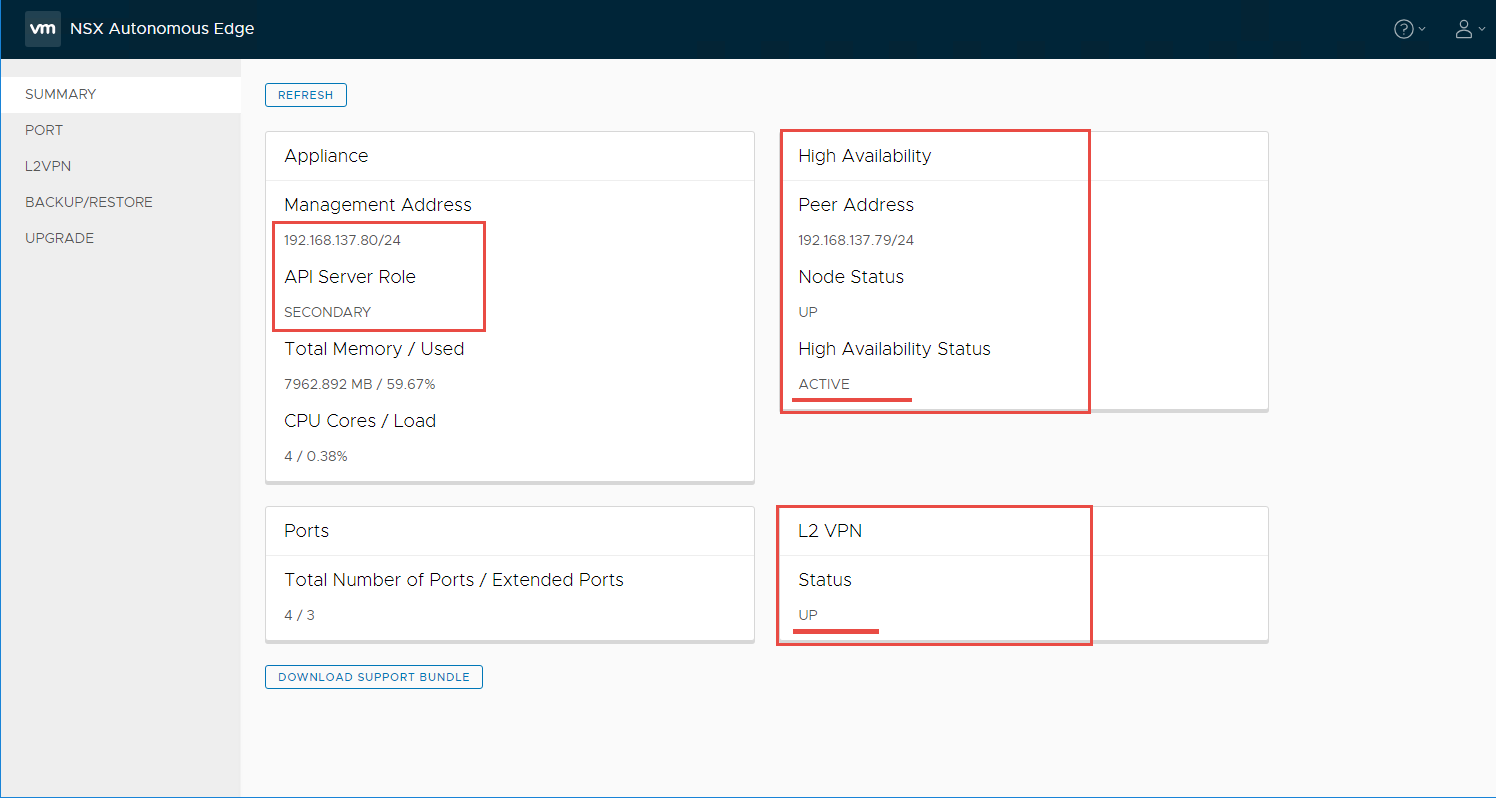Open BACKUP/RESTORE from the sidebar
This screenshot has width=1496, height=798.
(x=89, y=202)
